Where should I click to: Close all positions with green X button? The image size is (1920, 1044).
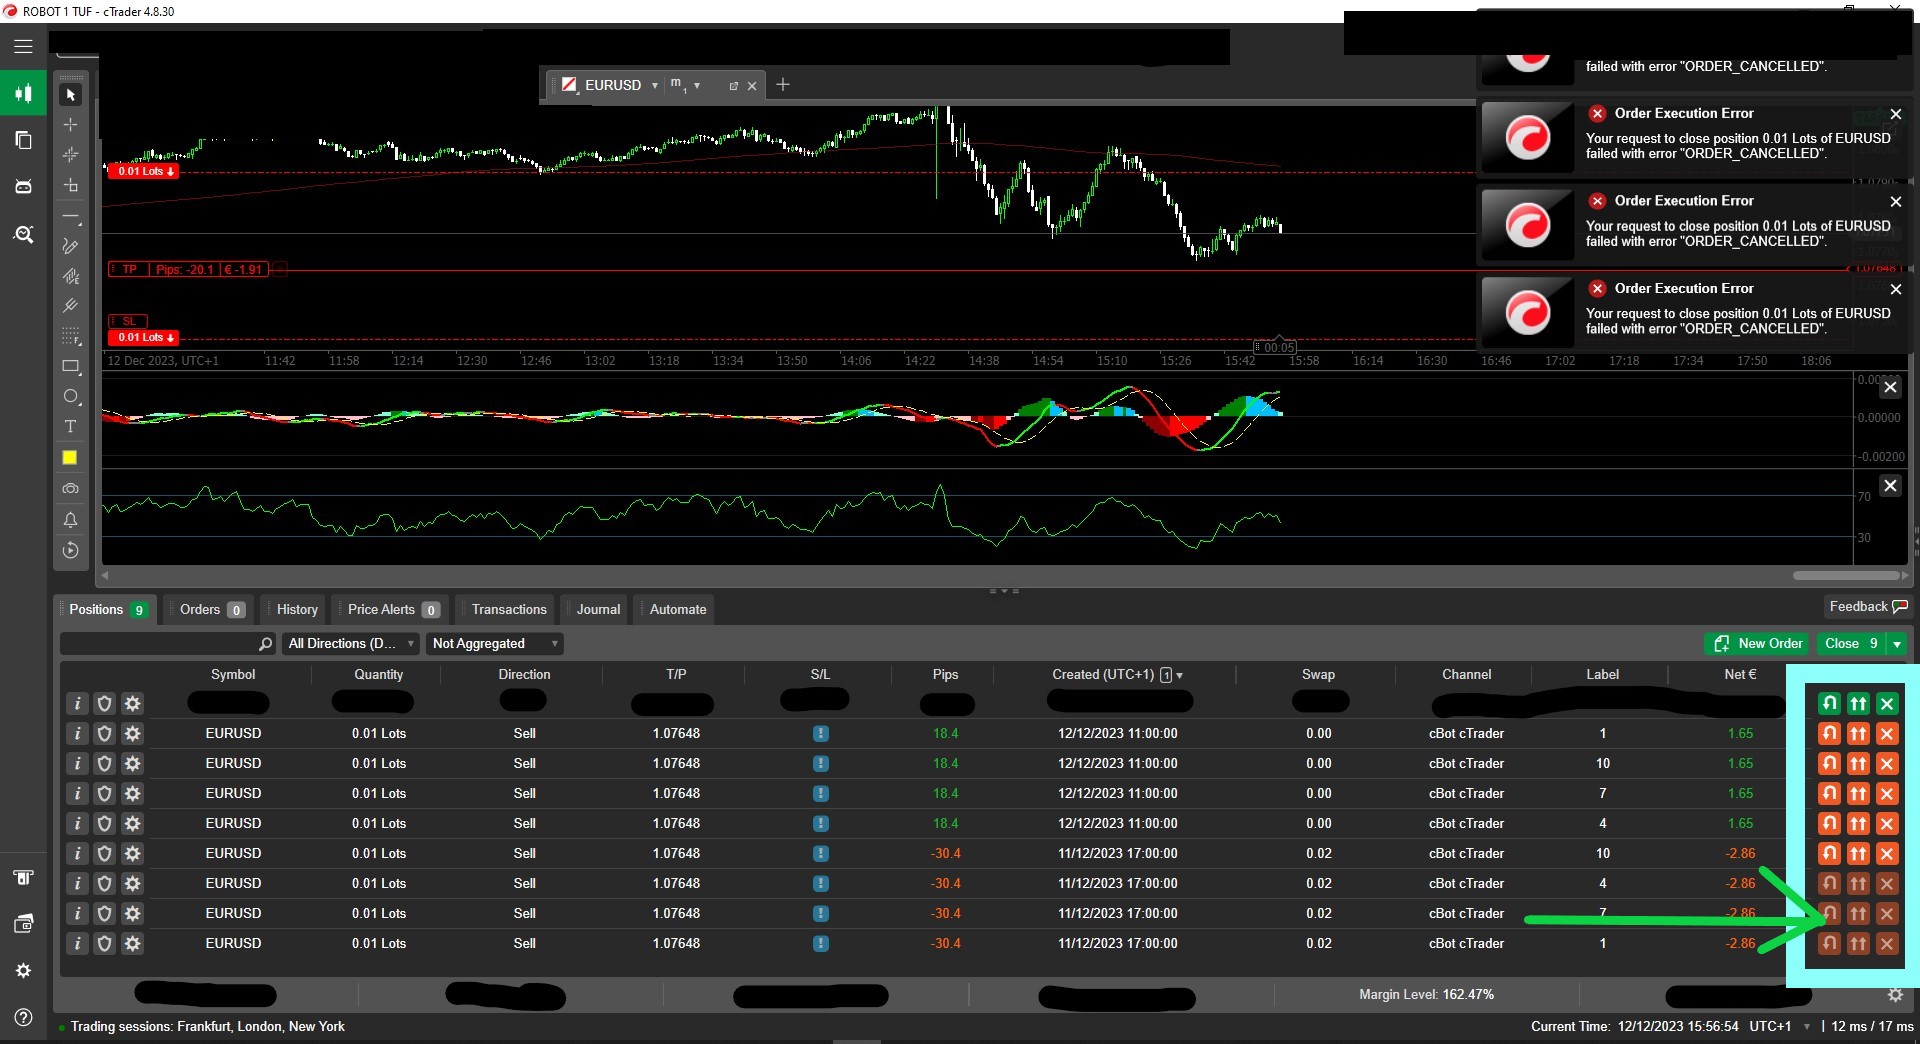[1887, 704]
